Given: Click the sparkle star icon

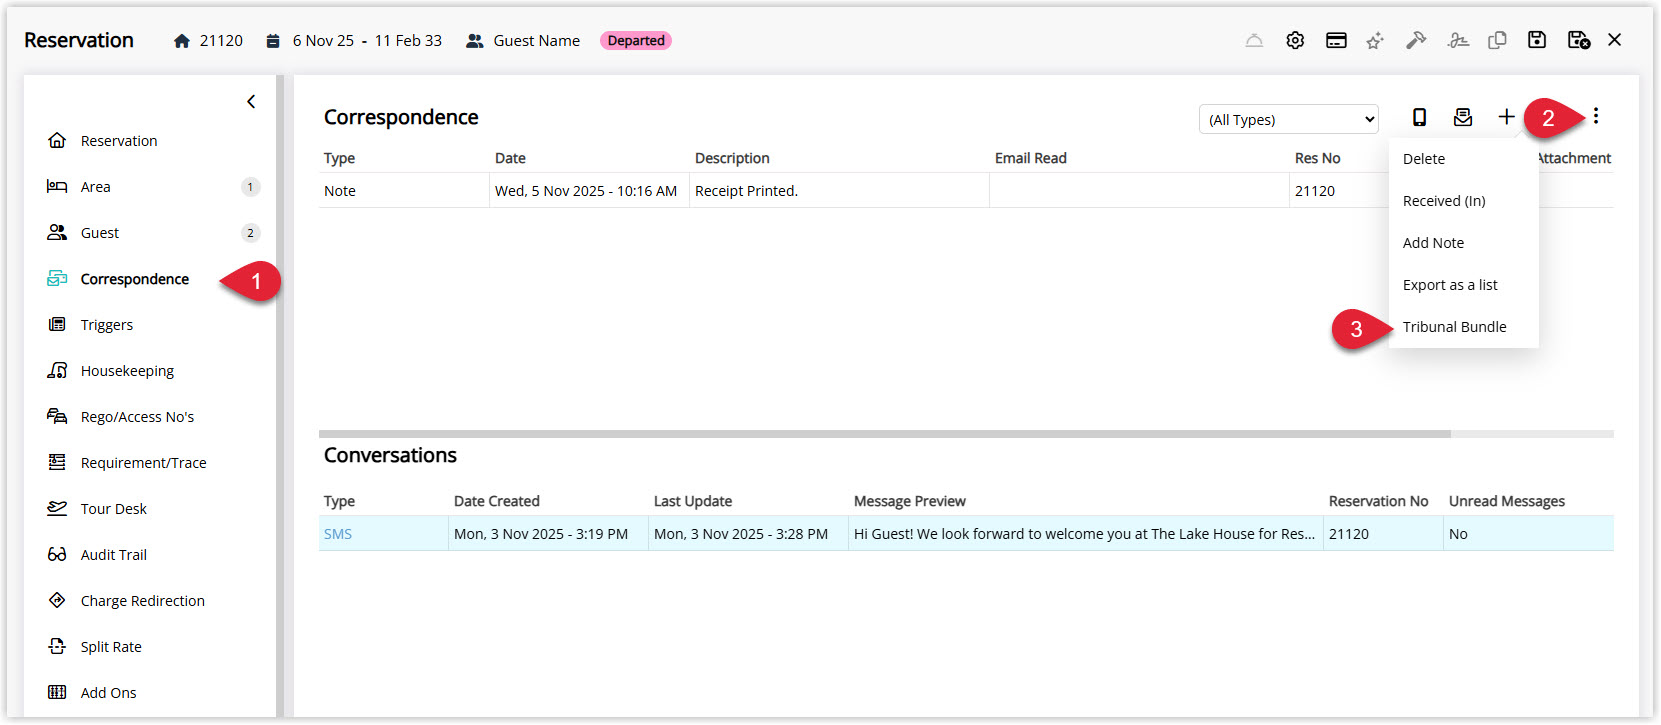Looking at the screenshot, I should (1376, 40).
